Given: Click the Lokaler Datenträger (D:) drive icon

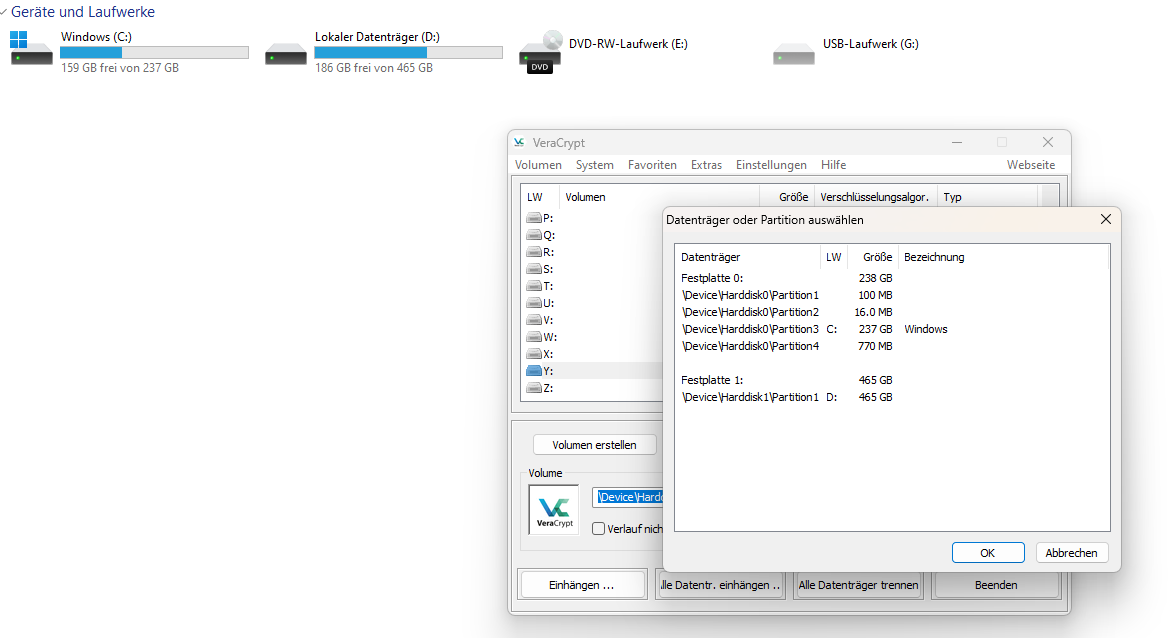Looking at the screenshot, I should pyautogui.click(x=286, y=54).
